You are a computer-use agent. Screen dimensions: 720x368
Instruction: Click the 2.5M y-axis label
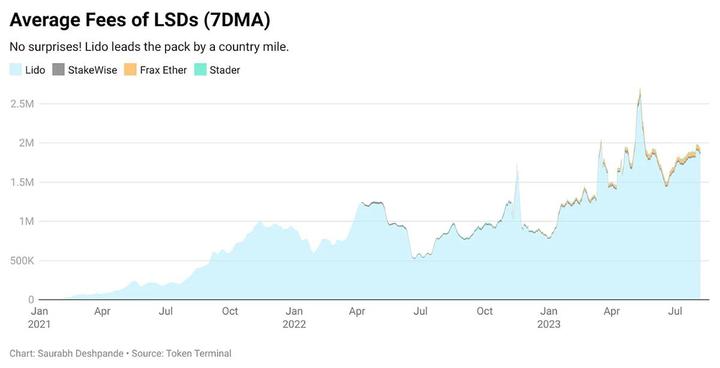click(x=22, y=104)
